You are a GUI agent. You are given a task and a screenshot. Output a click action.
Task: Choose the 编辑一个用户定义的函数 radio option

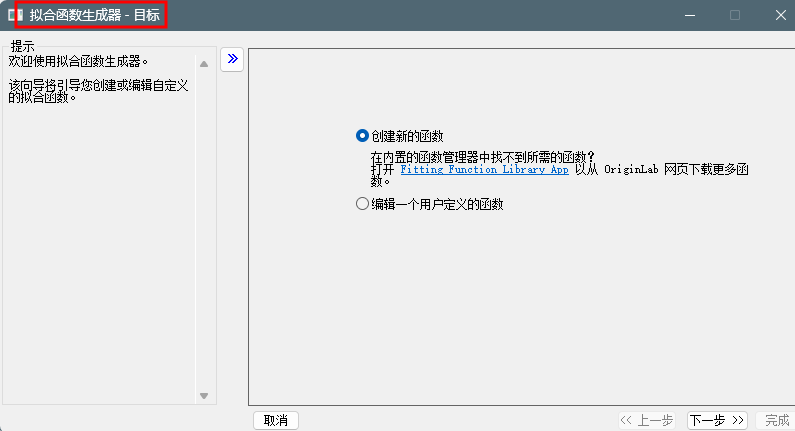click(x=362, y=204)
